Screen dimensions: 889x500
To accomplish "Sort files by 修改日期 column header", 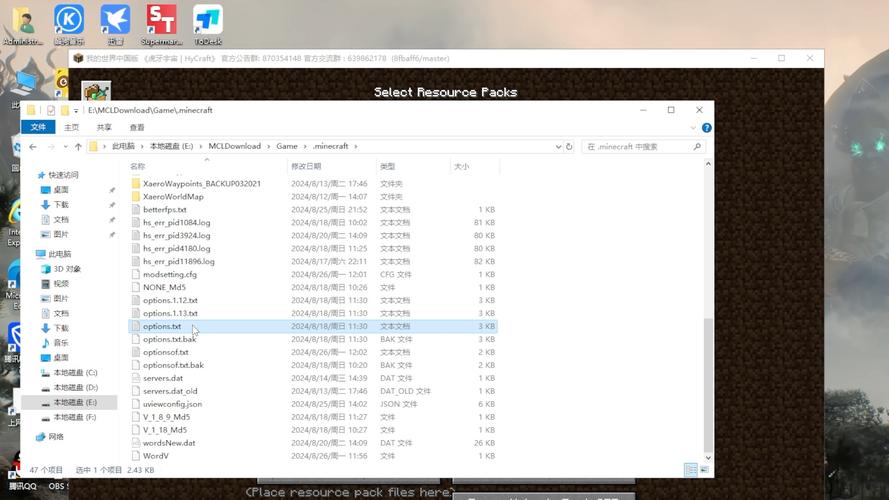I will [332, 166].
